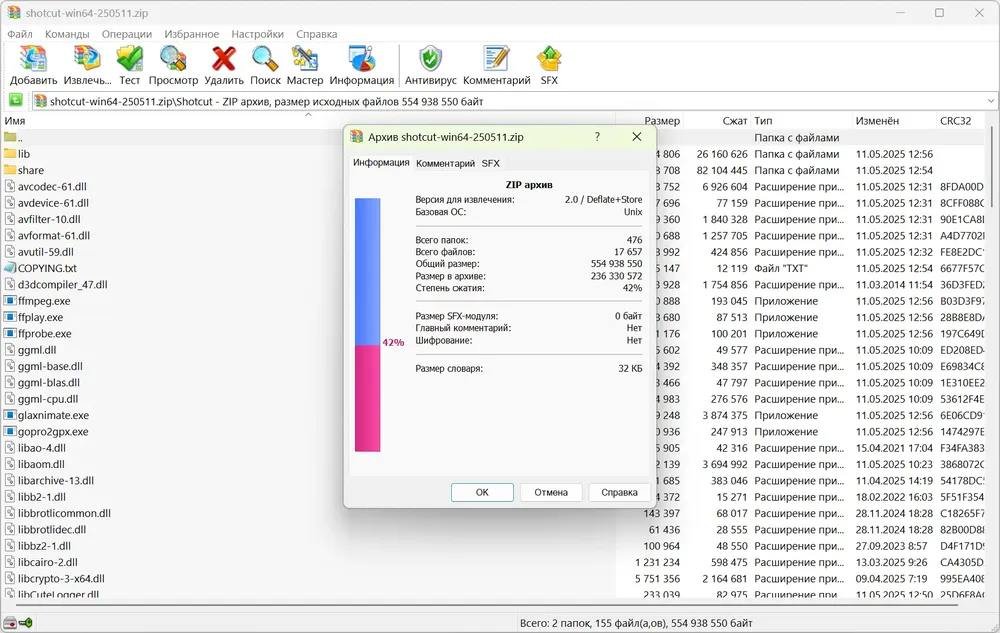The width and height of the screenshot is (1000, 633).
Task: Close the archive info dialog
Action: (x=636, y=137)
